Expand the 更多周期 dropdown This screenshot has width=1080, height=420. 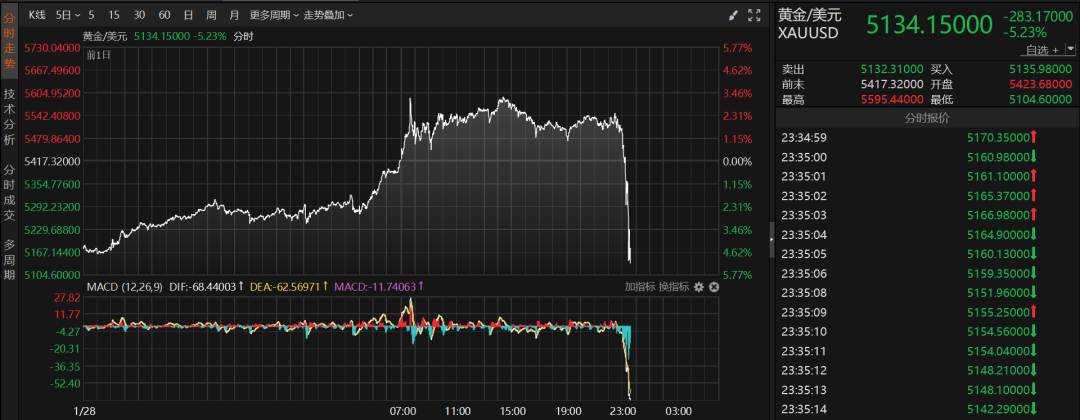[x=274, y=14]
